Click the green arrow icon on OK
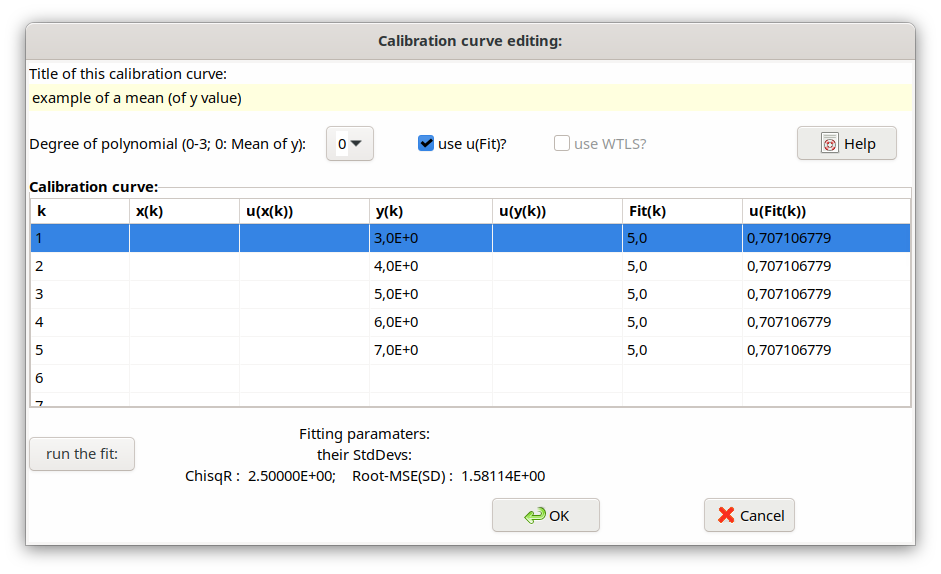Image resolution: width=941 pixels, height=574 pixels. pos(535,515)
